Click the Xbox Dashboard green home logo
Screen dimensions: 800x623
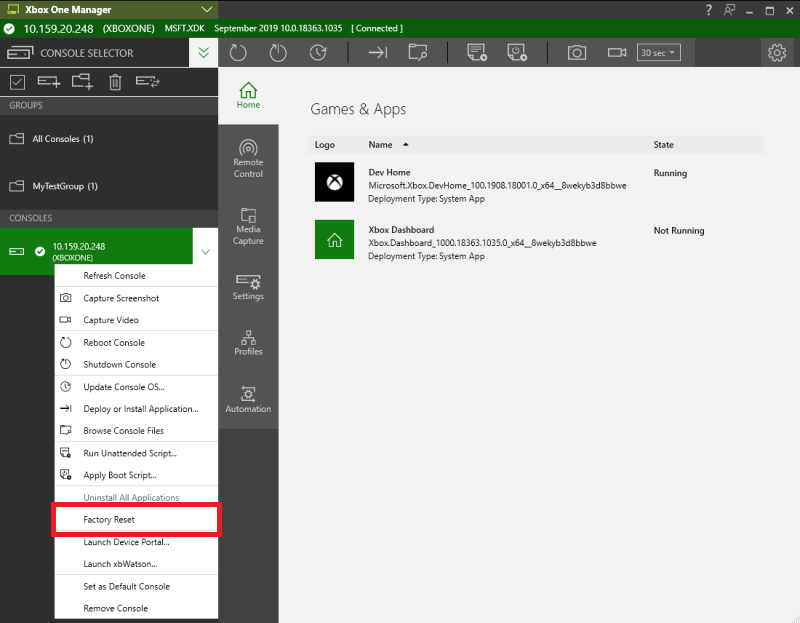coord(334,239)
